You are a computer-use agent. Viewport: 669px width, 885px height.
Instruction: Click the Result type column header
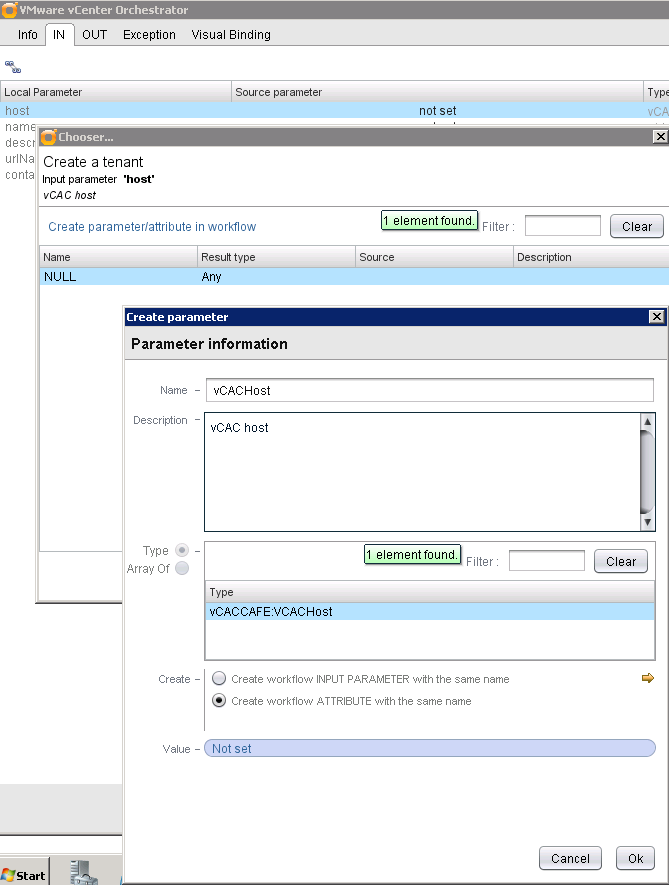(x=276, y=257)
